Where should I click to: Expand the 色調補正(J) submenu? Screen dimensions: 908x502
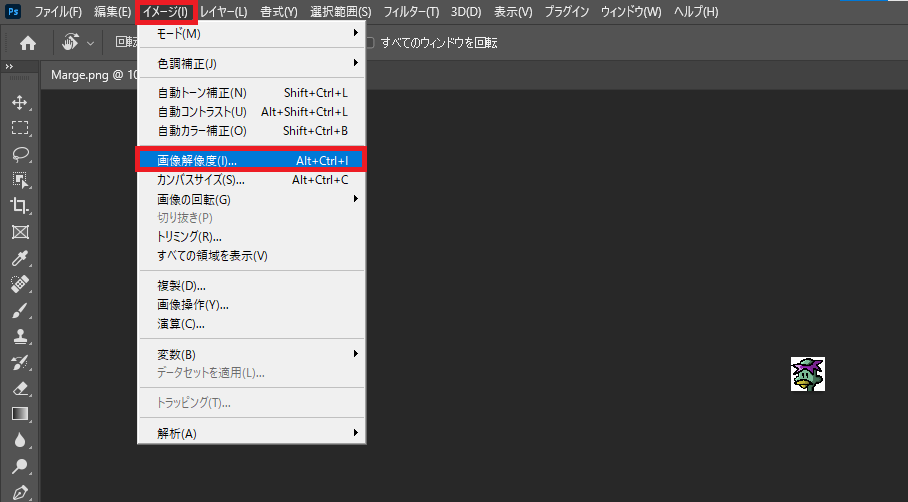251,64
